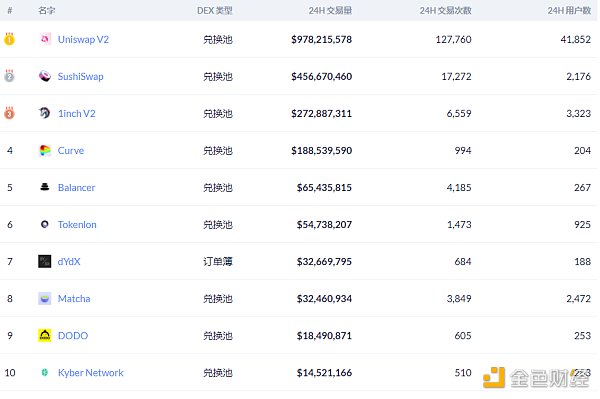
Task: Click the 1inch V2 unicorn icon
Action: click(x=45, y=113)
